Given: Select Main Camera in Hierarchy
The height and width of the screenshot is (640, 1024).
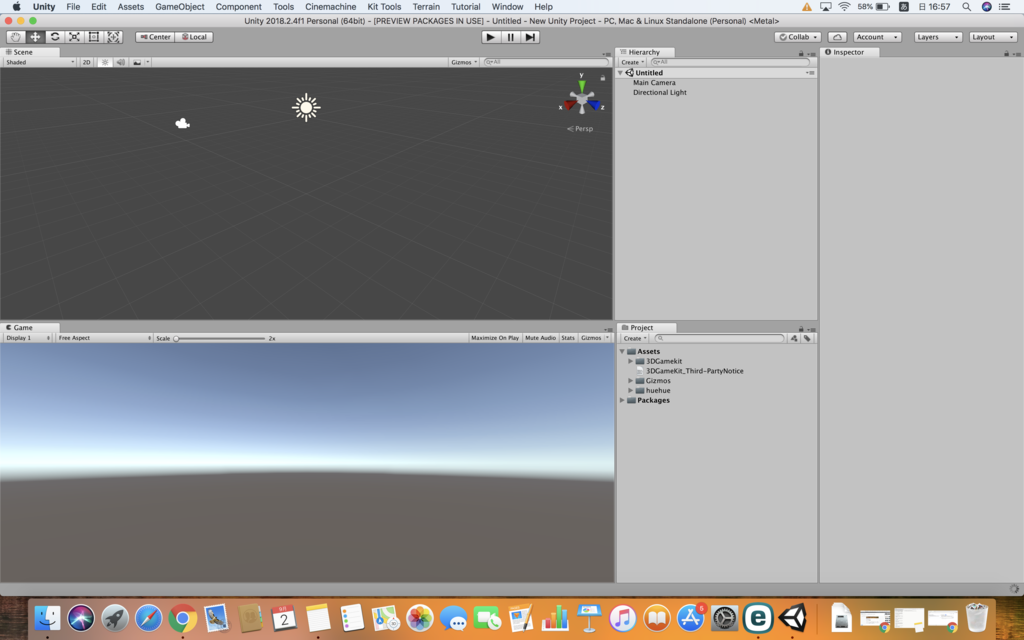Looking at the screenshot, I should pos(654,83).
